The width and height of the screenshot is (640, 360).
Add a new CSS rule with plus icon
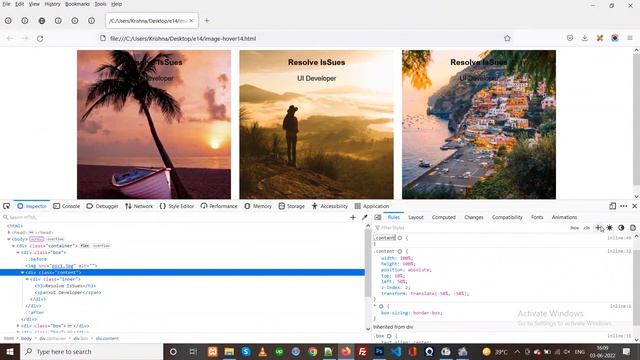pos(598,228)
